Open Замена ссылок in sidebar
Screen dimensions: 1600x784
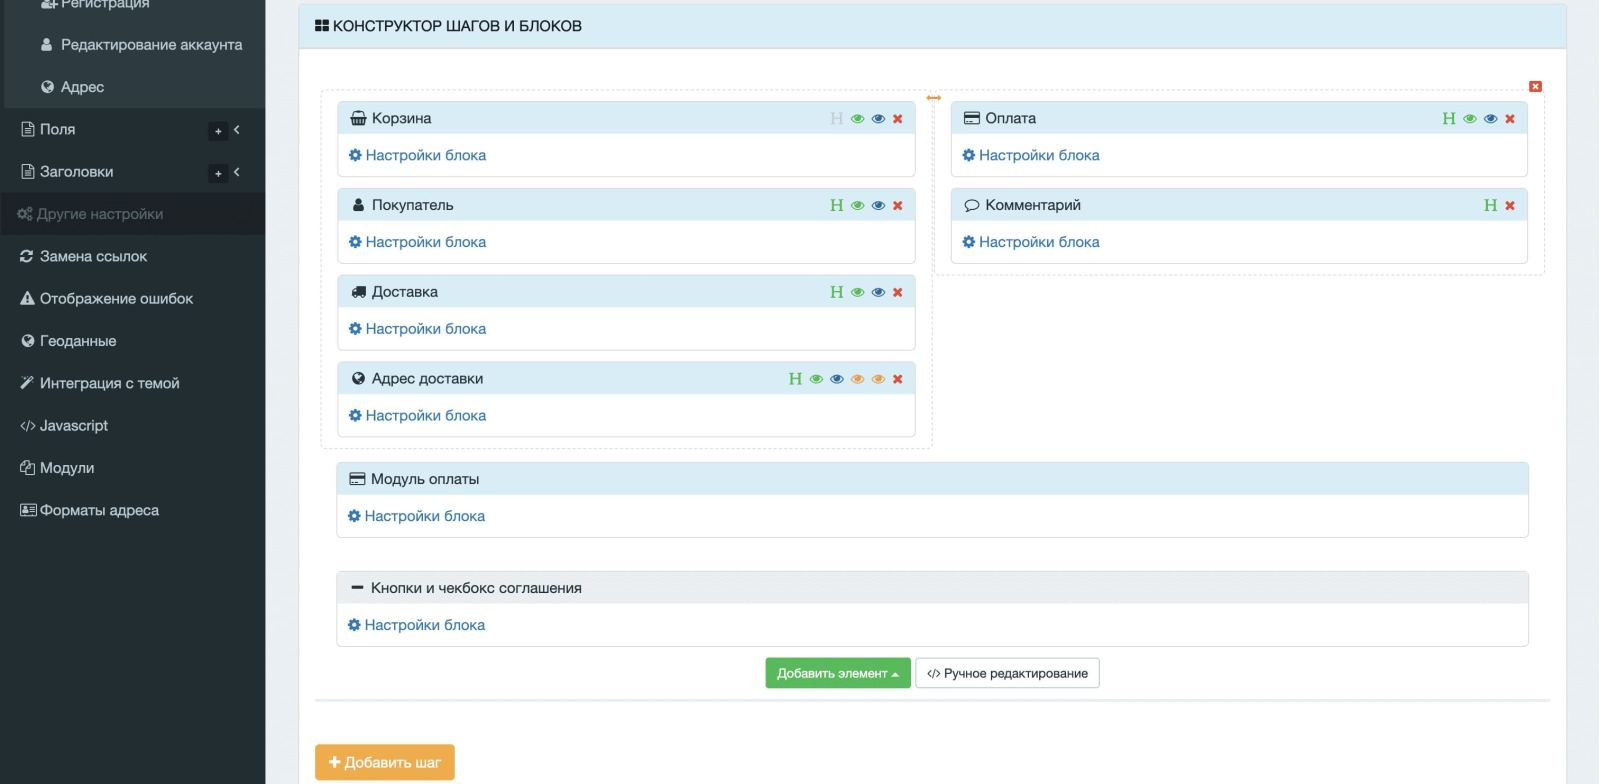click(84, 256)
